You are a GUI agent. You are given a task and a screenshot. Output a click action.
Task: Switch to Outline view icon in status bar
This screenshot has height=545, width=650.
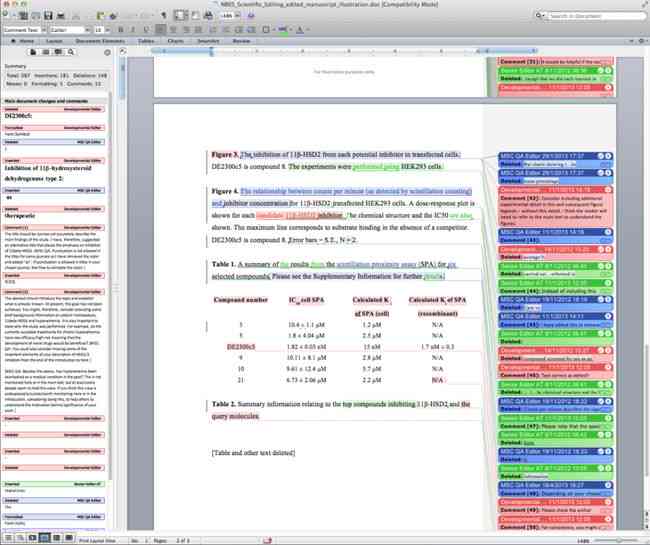tap(20, 538)
